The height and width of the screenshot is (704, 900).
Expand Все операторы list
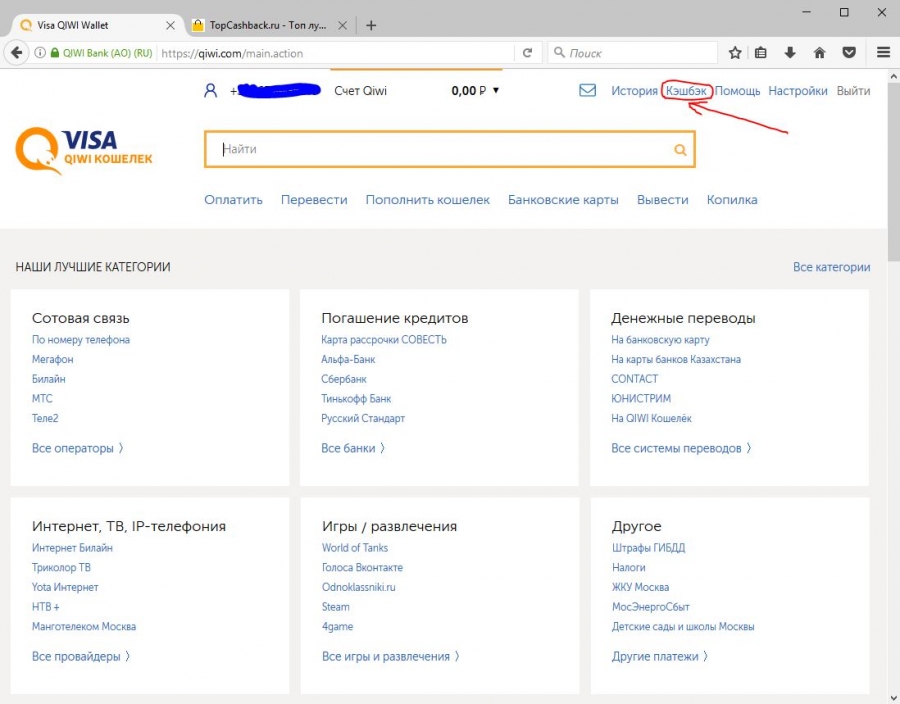[77, 448]
